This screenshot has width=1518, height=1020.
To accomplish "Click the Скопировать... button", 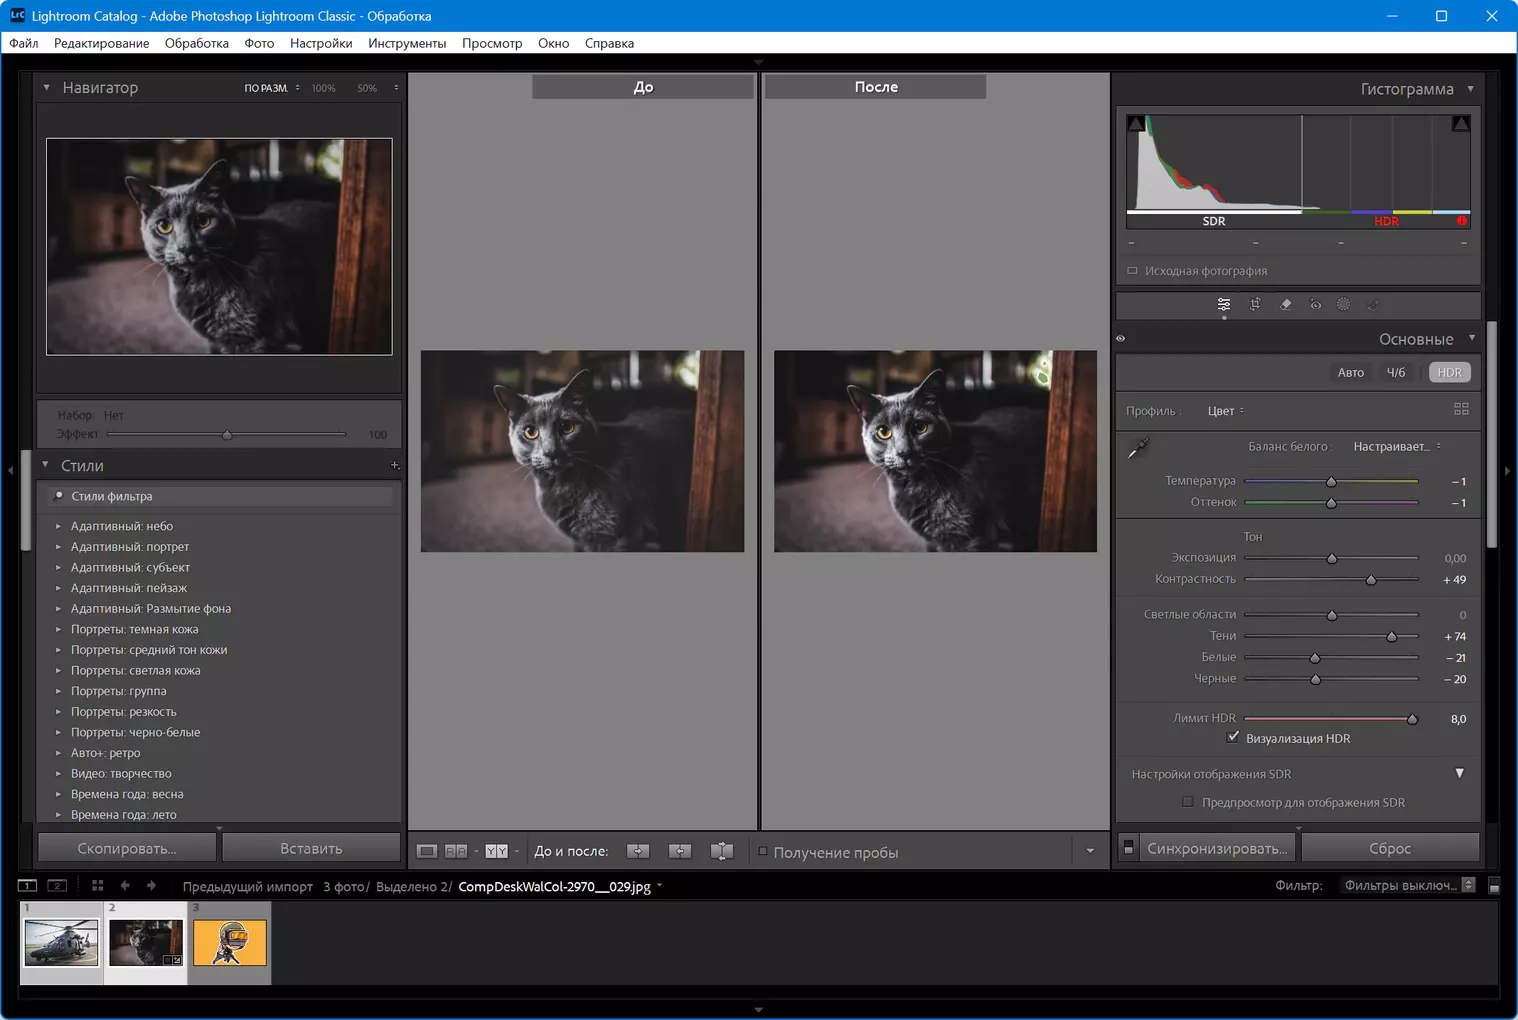I will (x=127, y=848).
